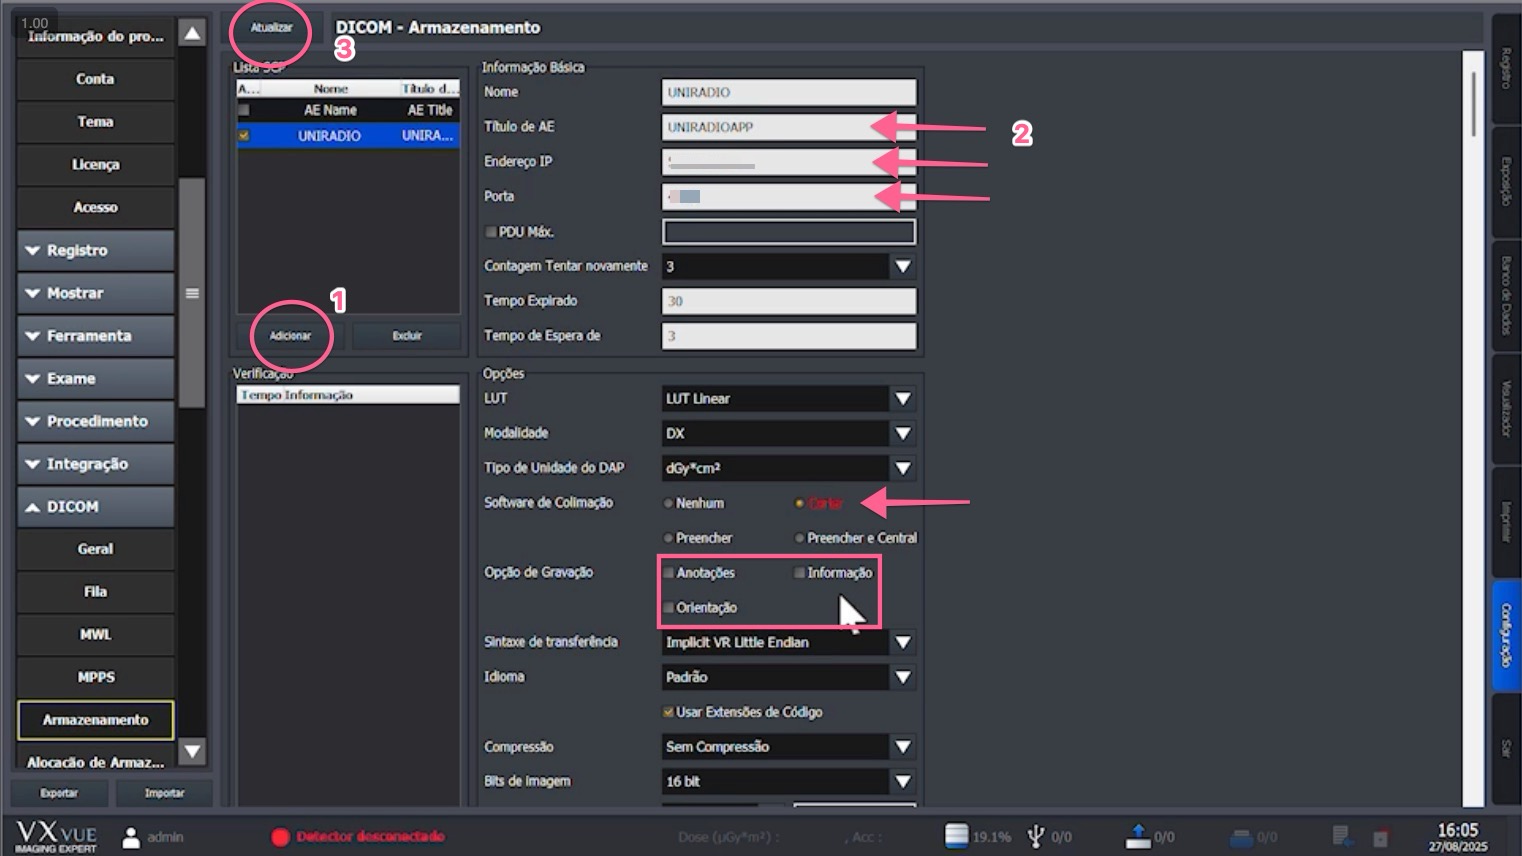Collapse the DICOM section in left menu
Image resolution: width=1522 pixels, height=856 pixels.
coord(95,506)
